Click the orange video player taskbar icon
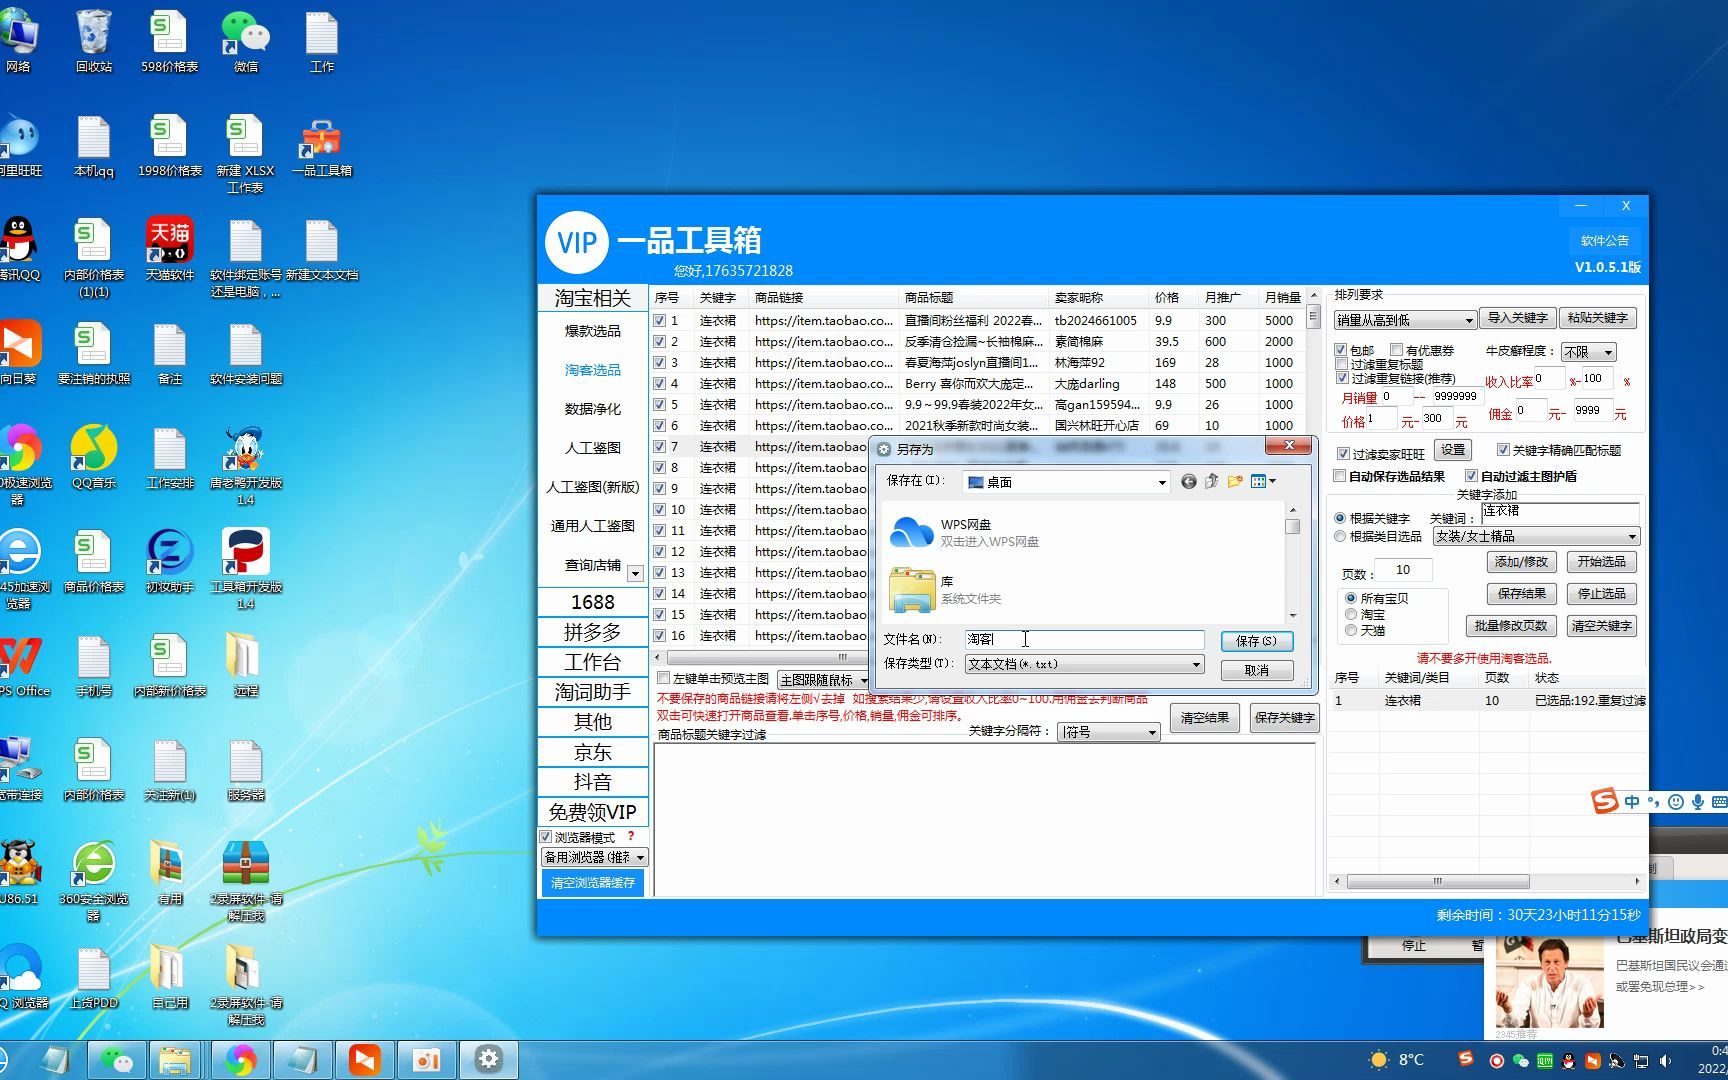 (364, 1059)
